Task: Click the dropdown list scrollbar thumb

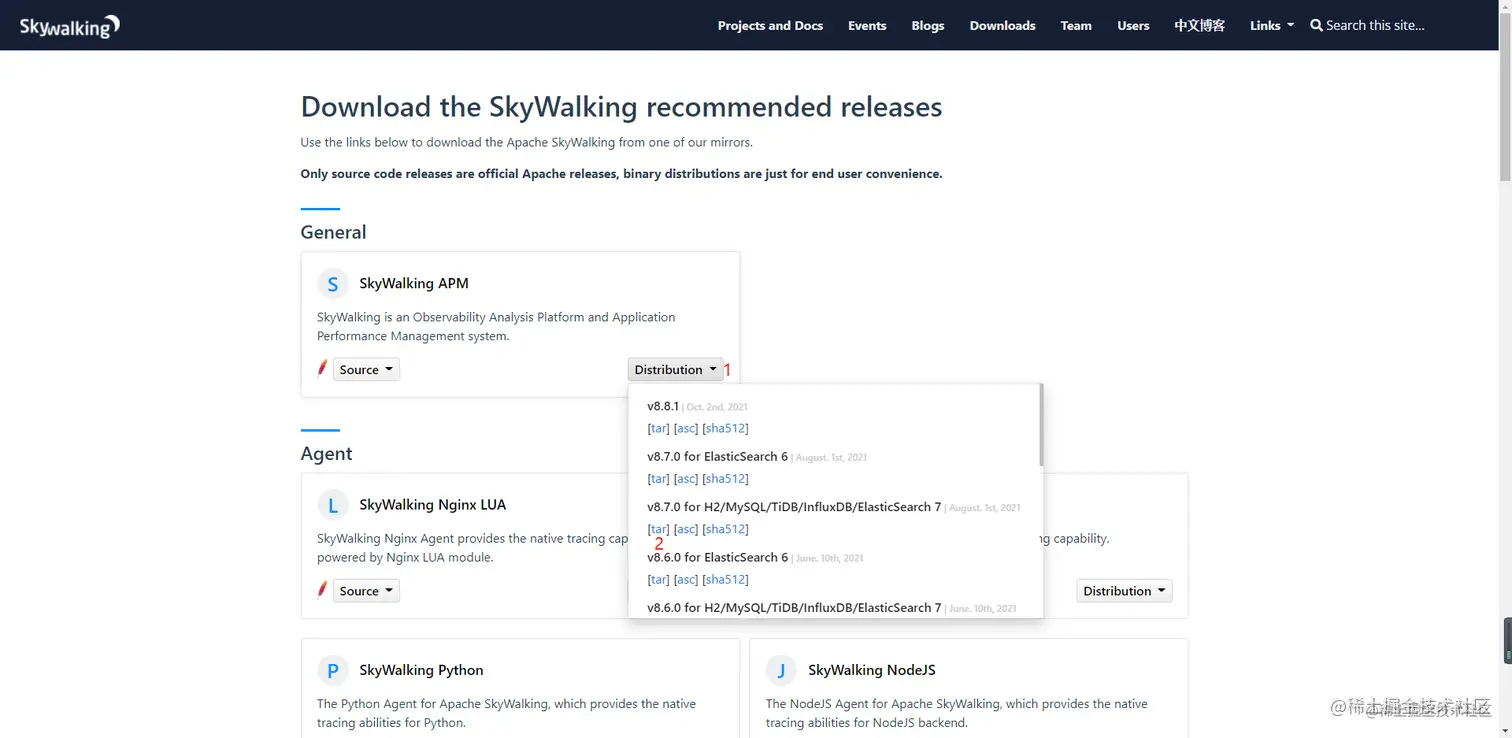Action: (1041, 424)
